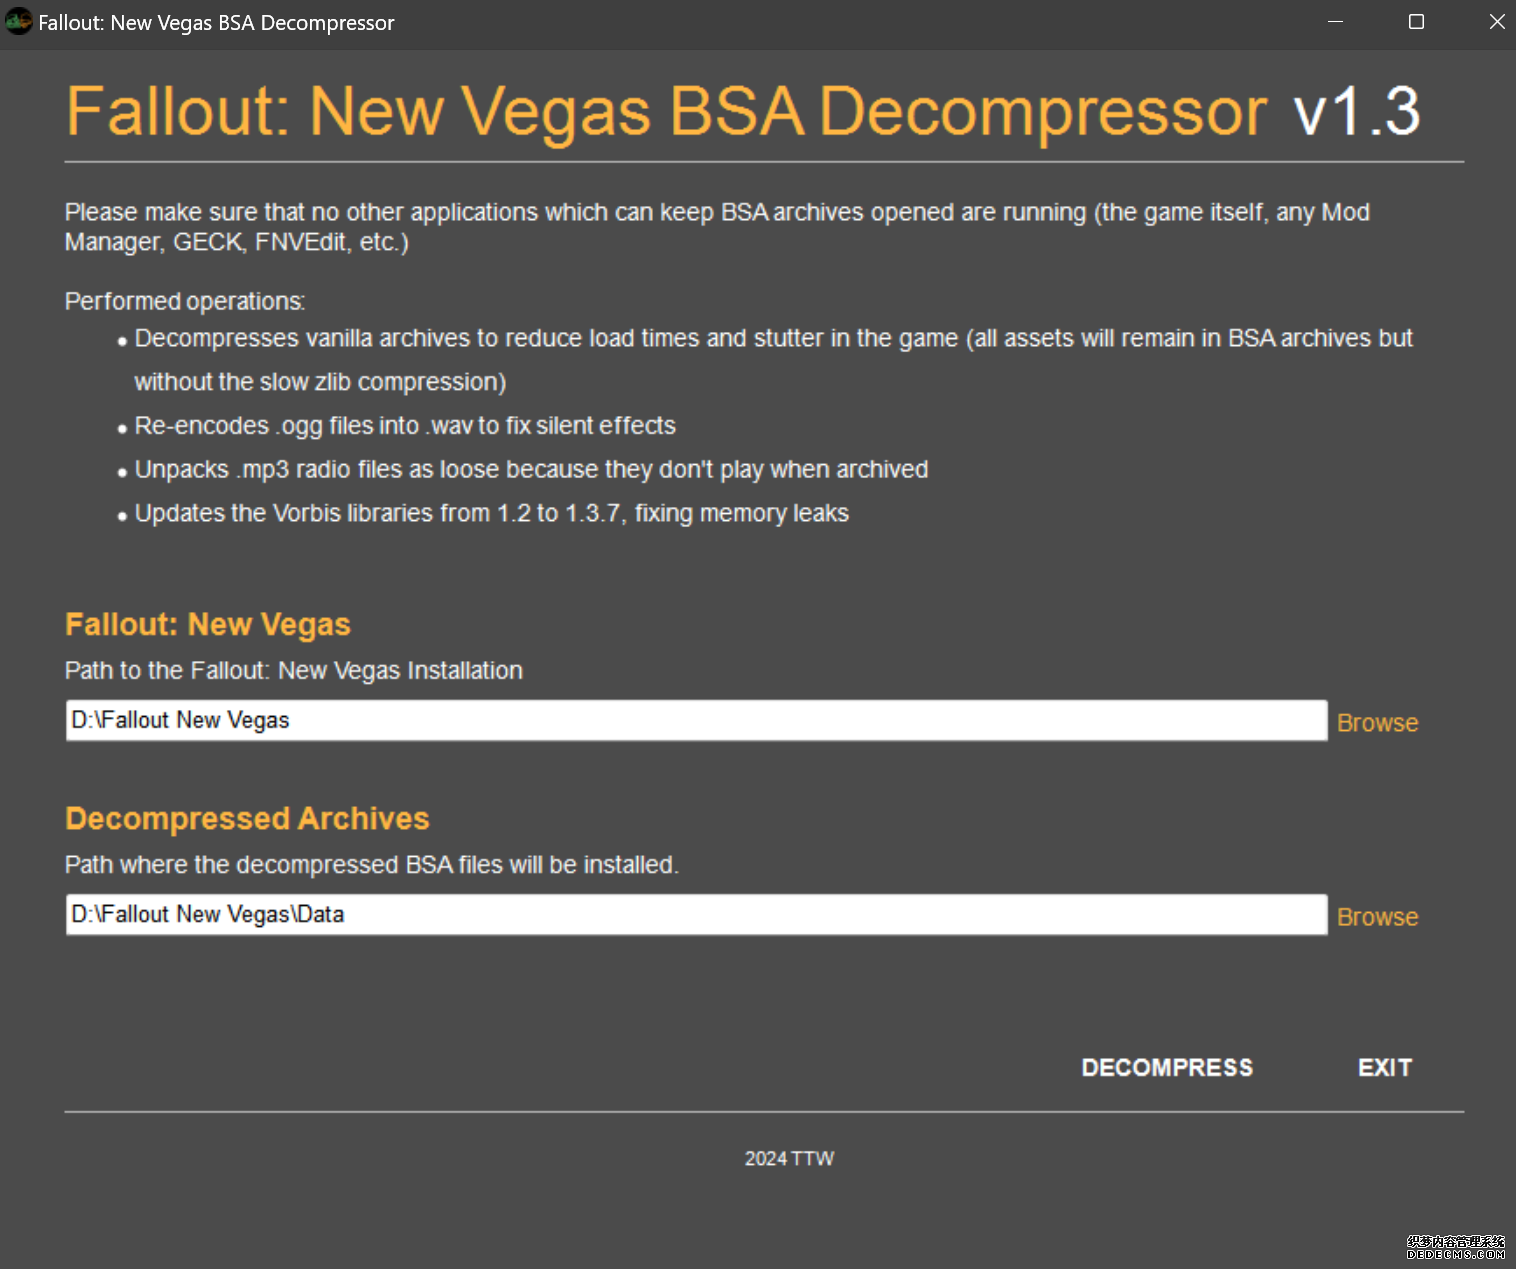
Task: Minimize the BSA Decompressor window
Action: tap(1335, 22)
